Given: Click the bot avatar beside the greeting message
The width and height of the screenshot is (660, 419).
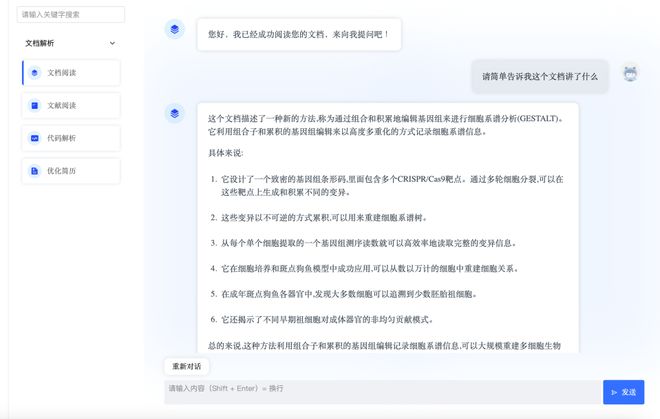Looking at the screenshot, I should click(175, 29).
